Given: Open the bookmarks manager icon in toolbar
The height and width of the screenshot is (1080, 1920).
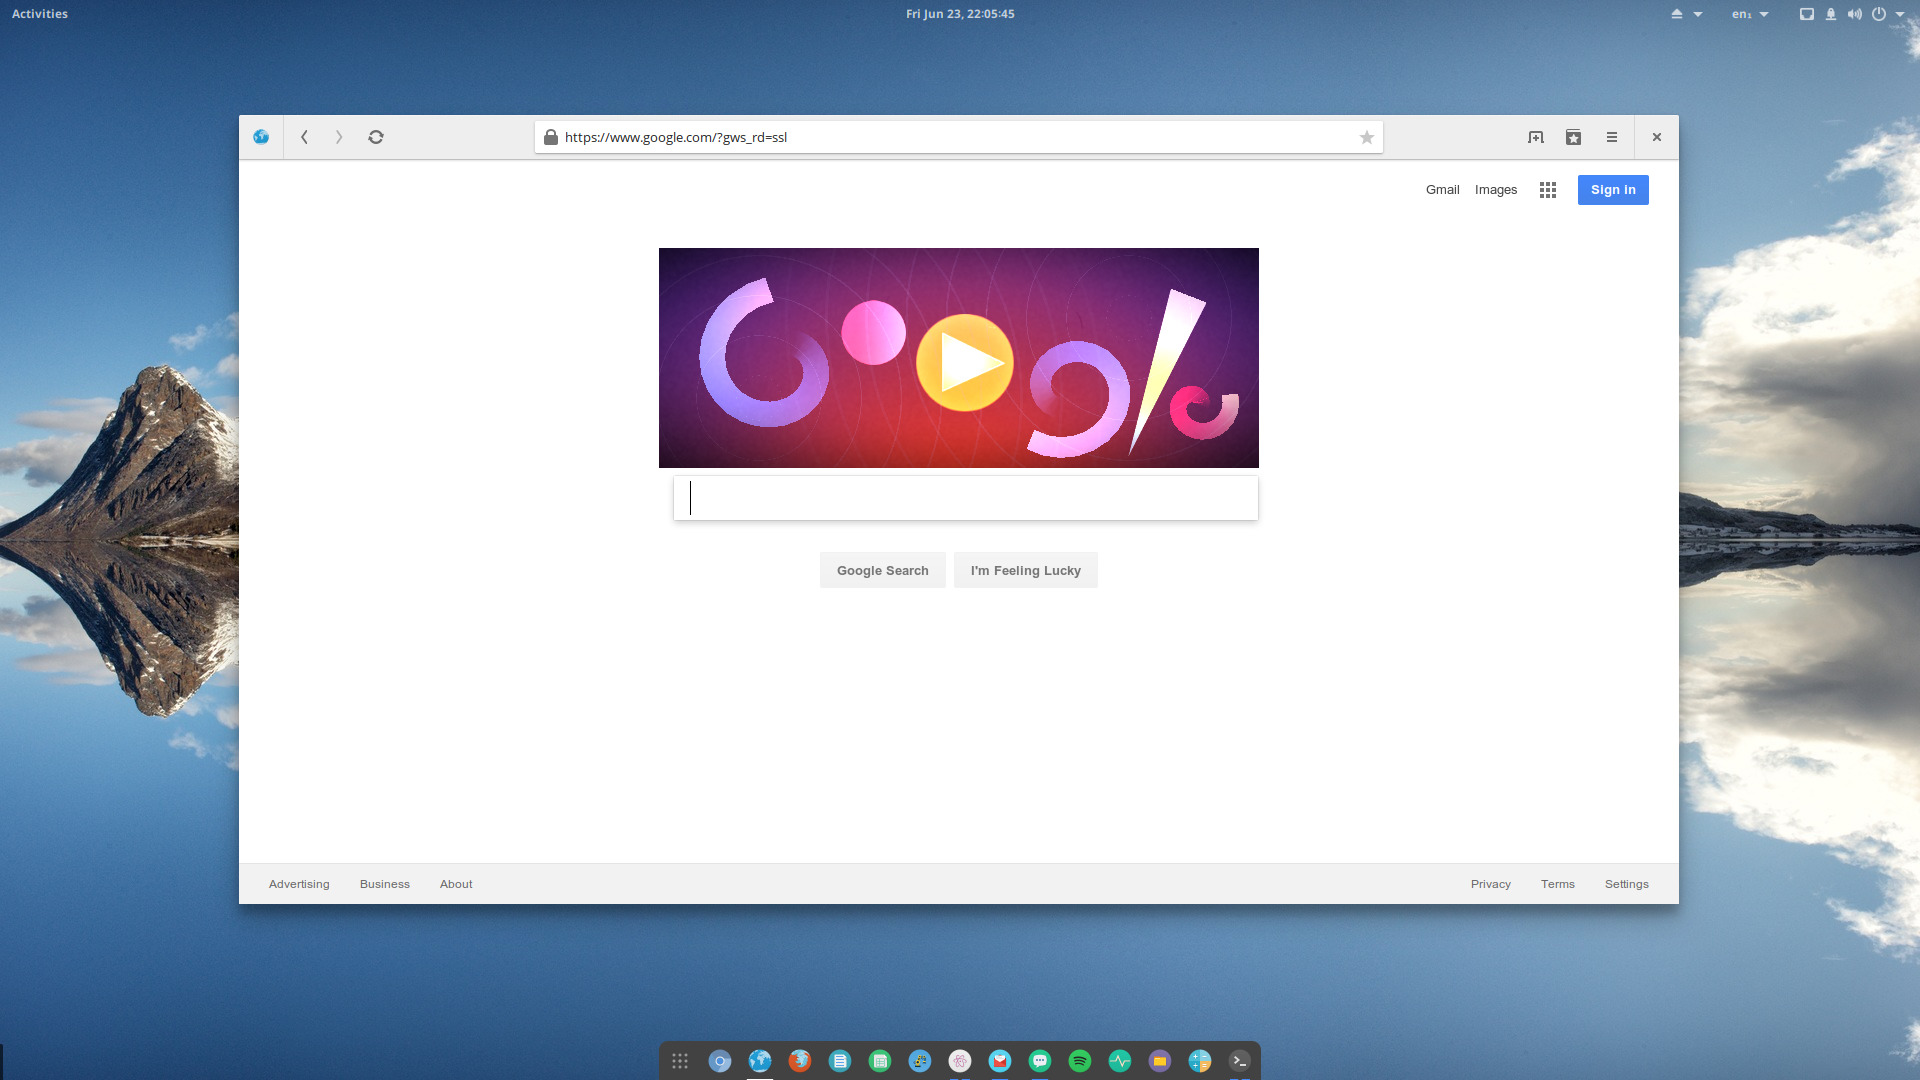Looking at the screenshot, I should point(1573,137).
